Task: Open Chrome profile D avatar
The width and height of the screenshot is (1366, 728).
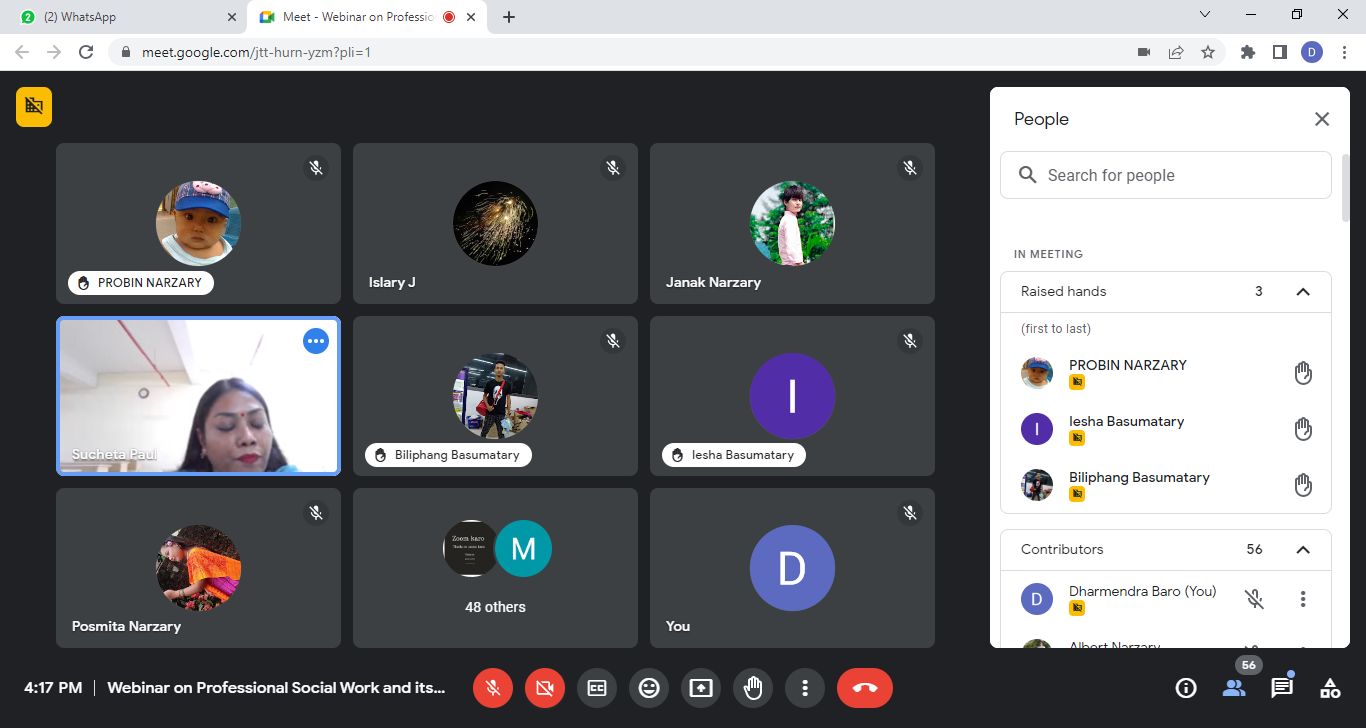Action: (x=1312, y=52)
